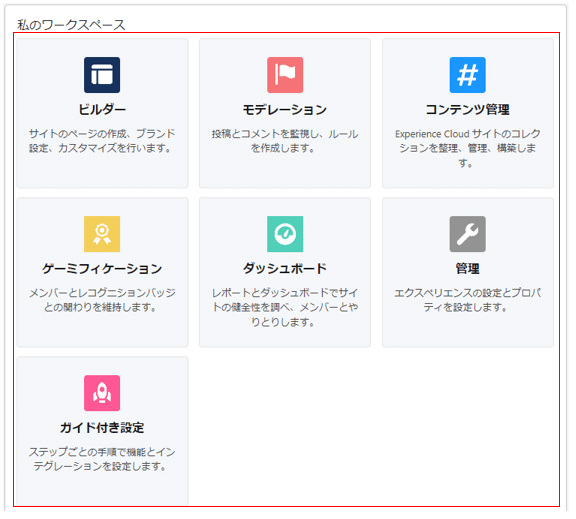
Task: Select the hashtag Content Management icon
Action: (468, 75)
